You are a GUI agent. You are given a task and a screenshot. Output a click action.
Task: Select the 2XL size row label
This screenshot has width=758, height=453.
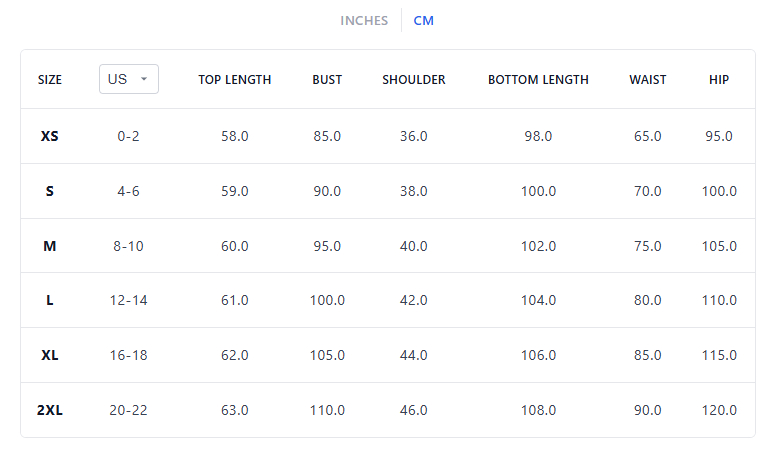click(50, 410)
